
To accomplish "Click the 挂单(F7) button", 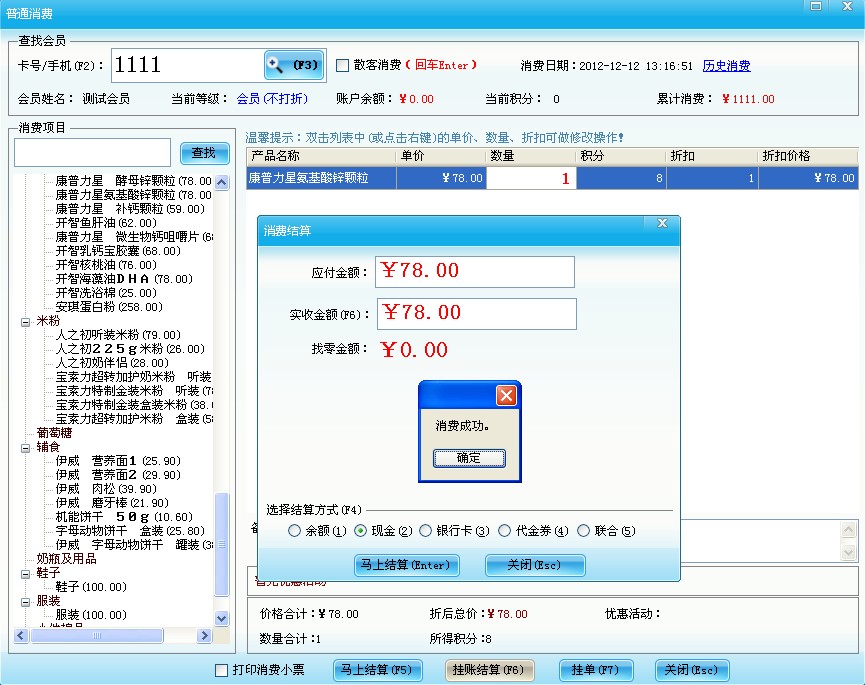I will (595, 671).
